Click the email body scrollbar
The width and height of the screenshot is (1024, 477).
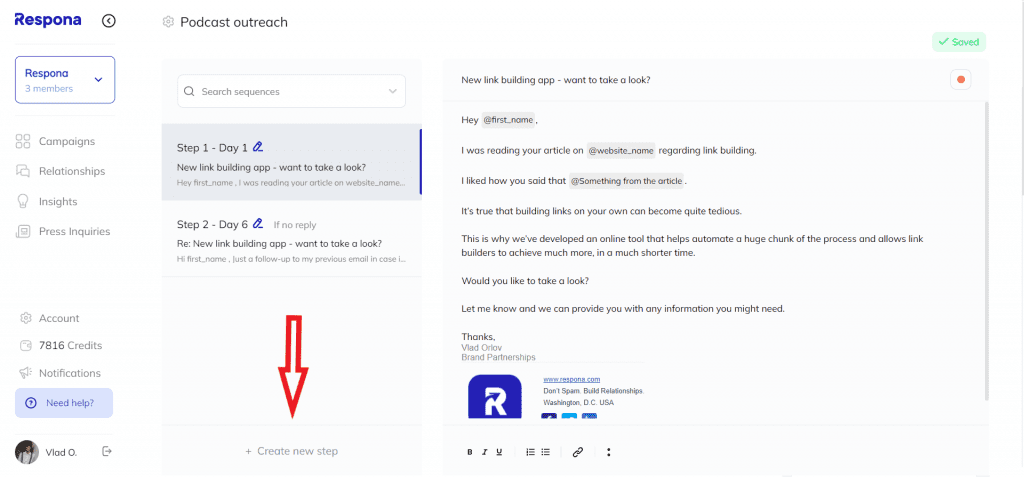(987, 250)
